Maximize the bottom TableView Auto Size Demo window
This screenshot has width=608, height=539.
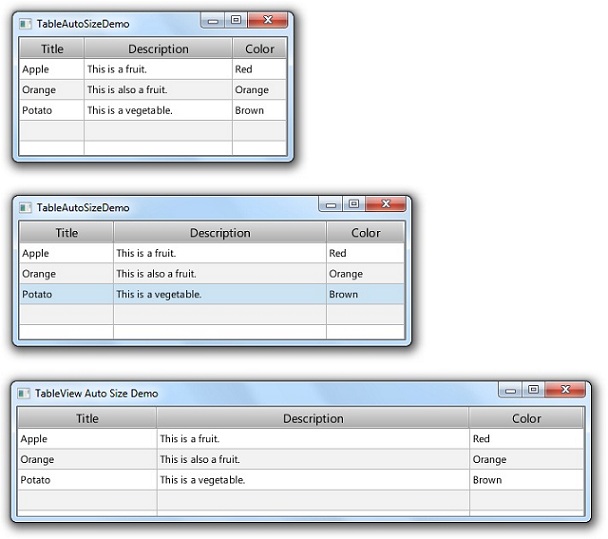[x=533, y=390]
